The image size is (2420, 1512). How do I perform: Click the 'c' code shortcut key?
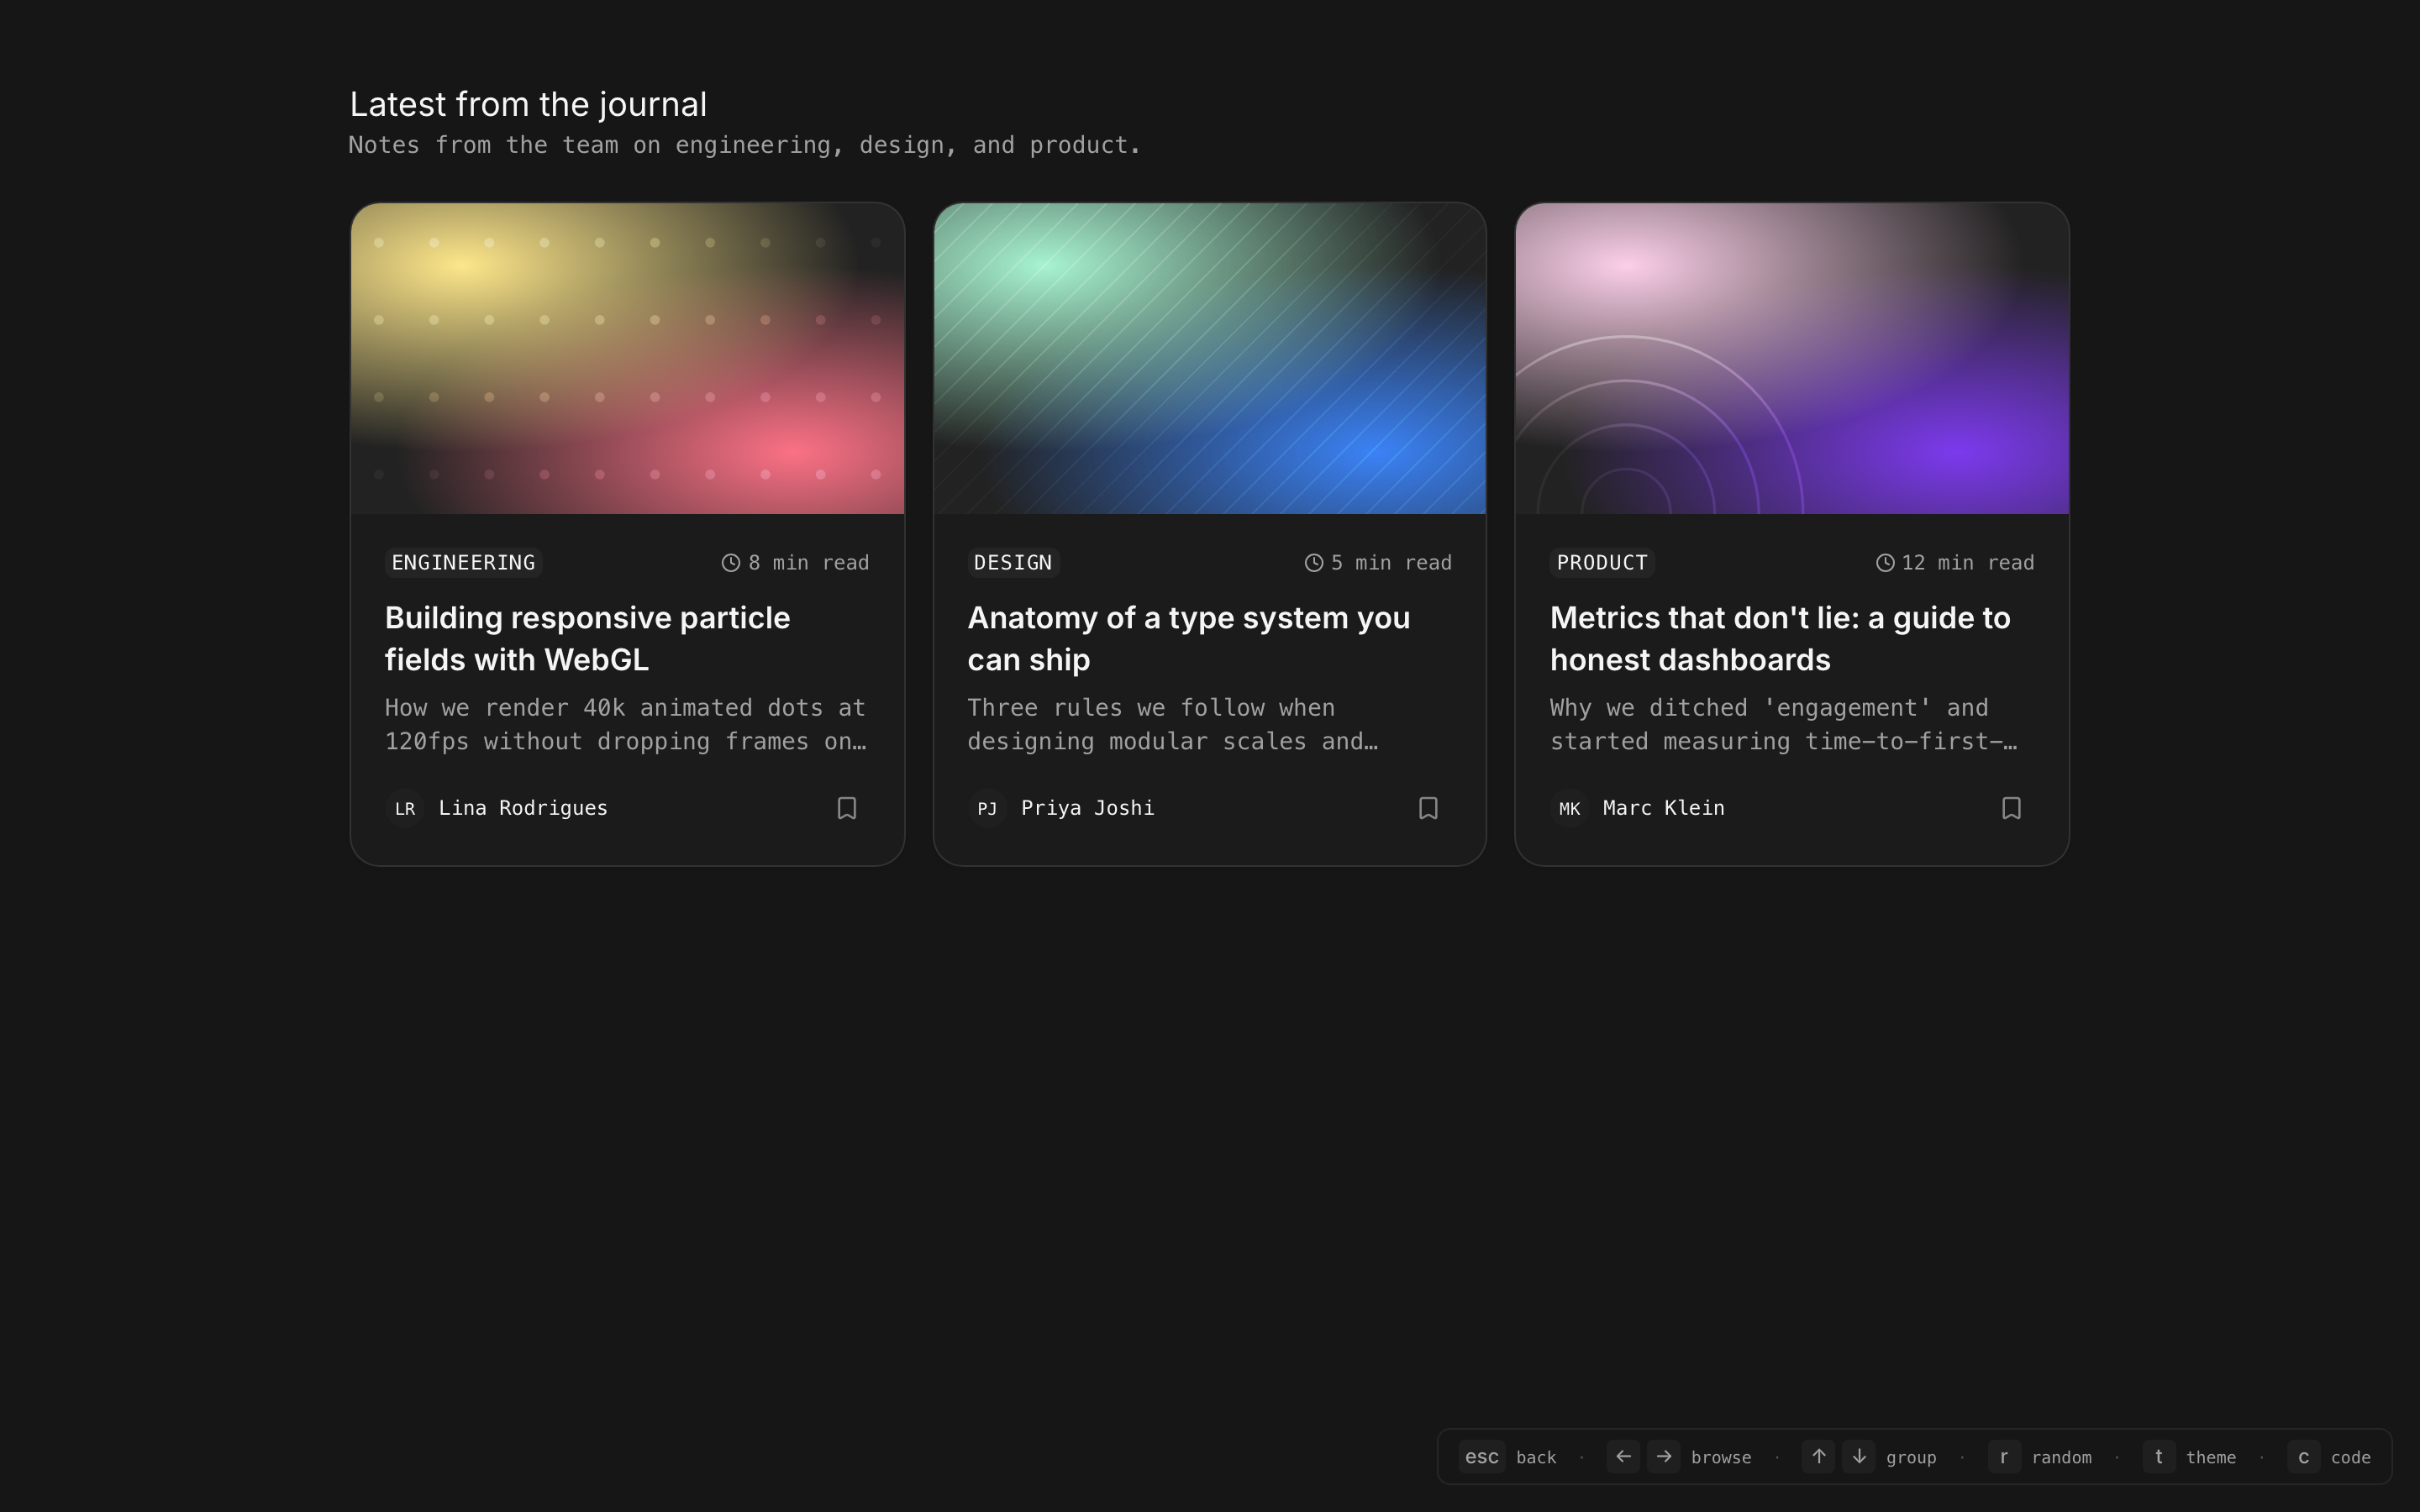click(2303, 1457)
